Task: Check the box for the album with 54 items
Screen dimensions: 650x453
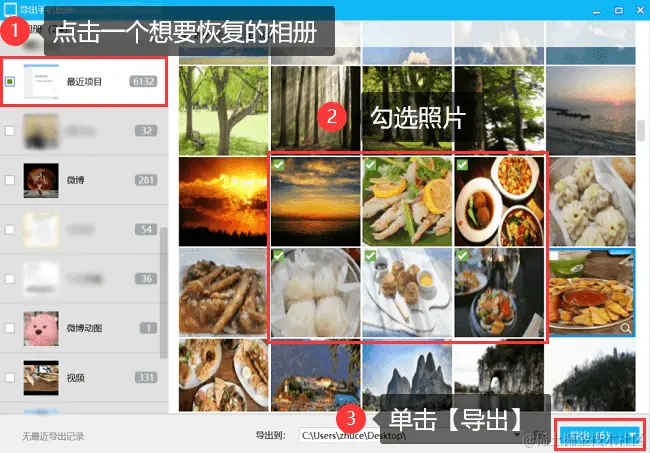Action: [x=10, y=230]
